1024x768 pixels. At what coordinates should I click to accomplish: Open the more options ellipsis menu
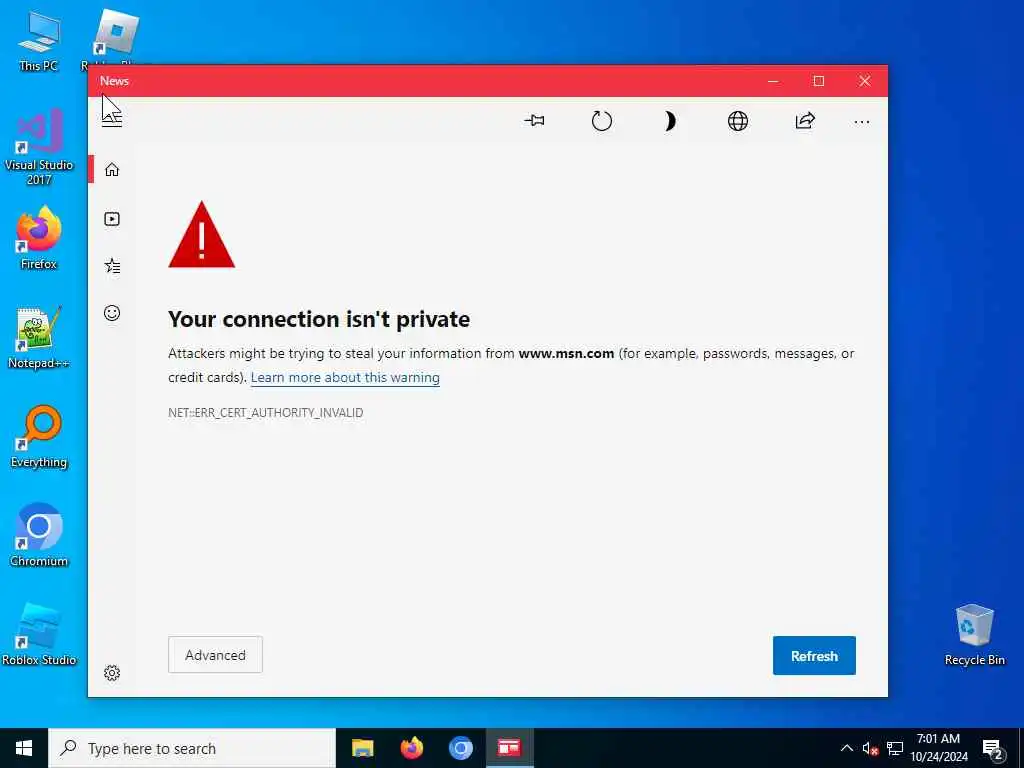tap(861, 121)
